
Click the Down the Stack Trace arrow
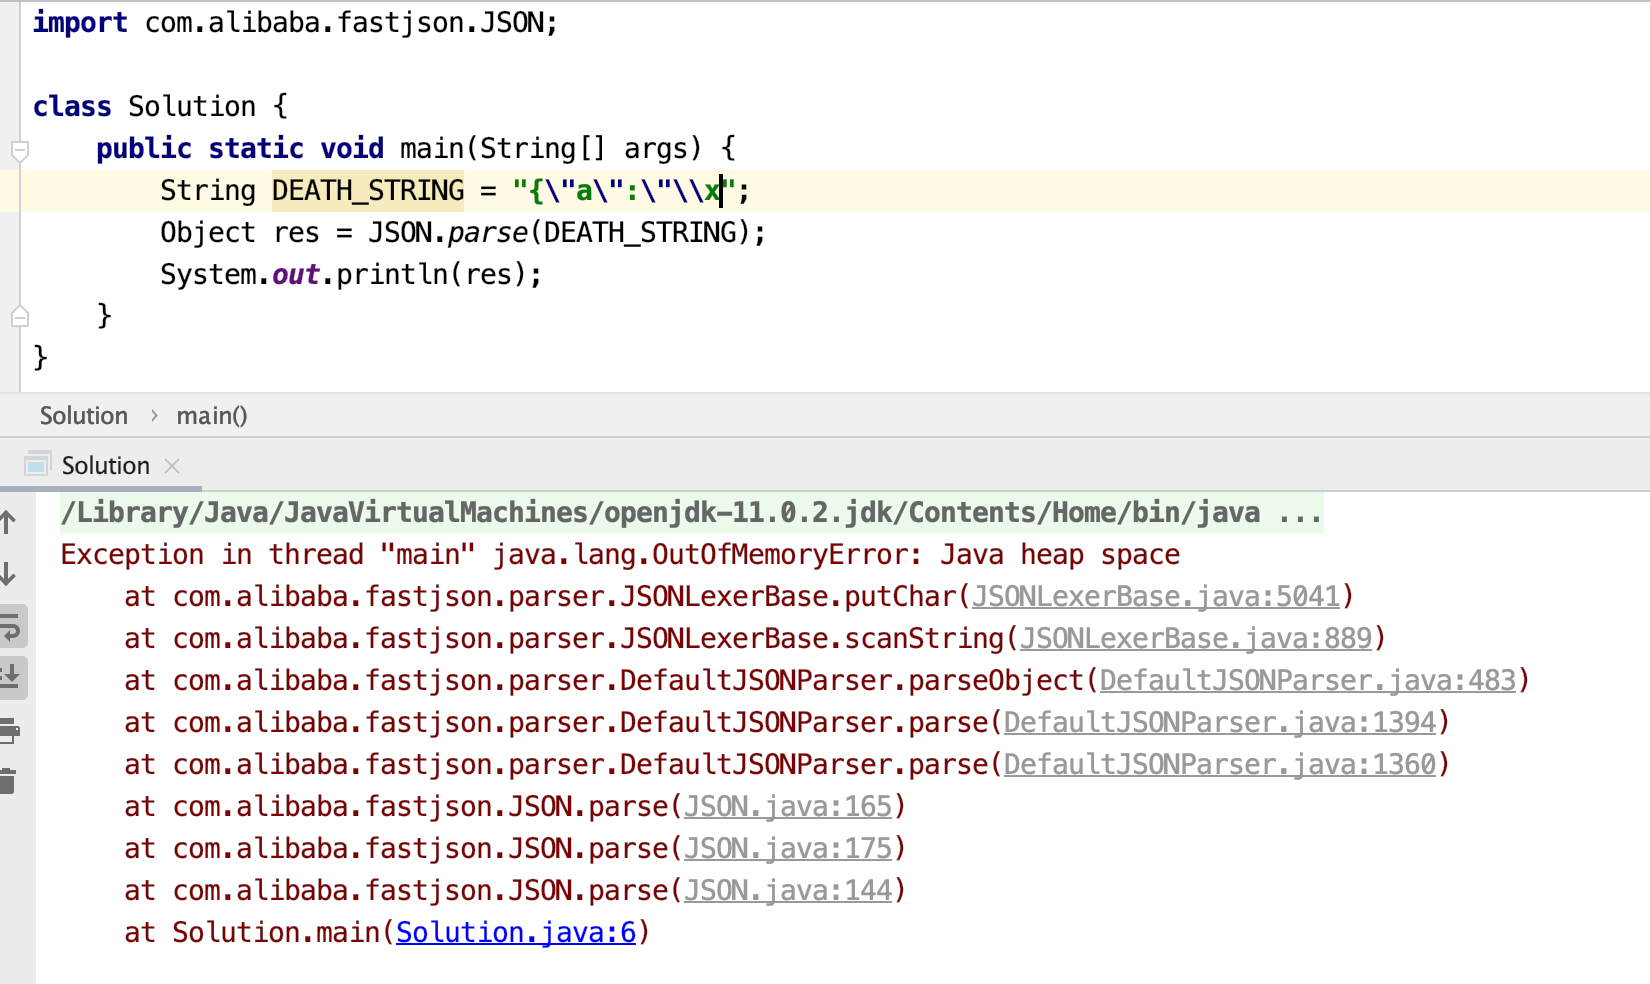(9, 574)
